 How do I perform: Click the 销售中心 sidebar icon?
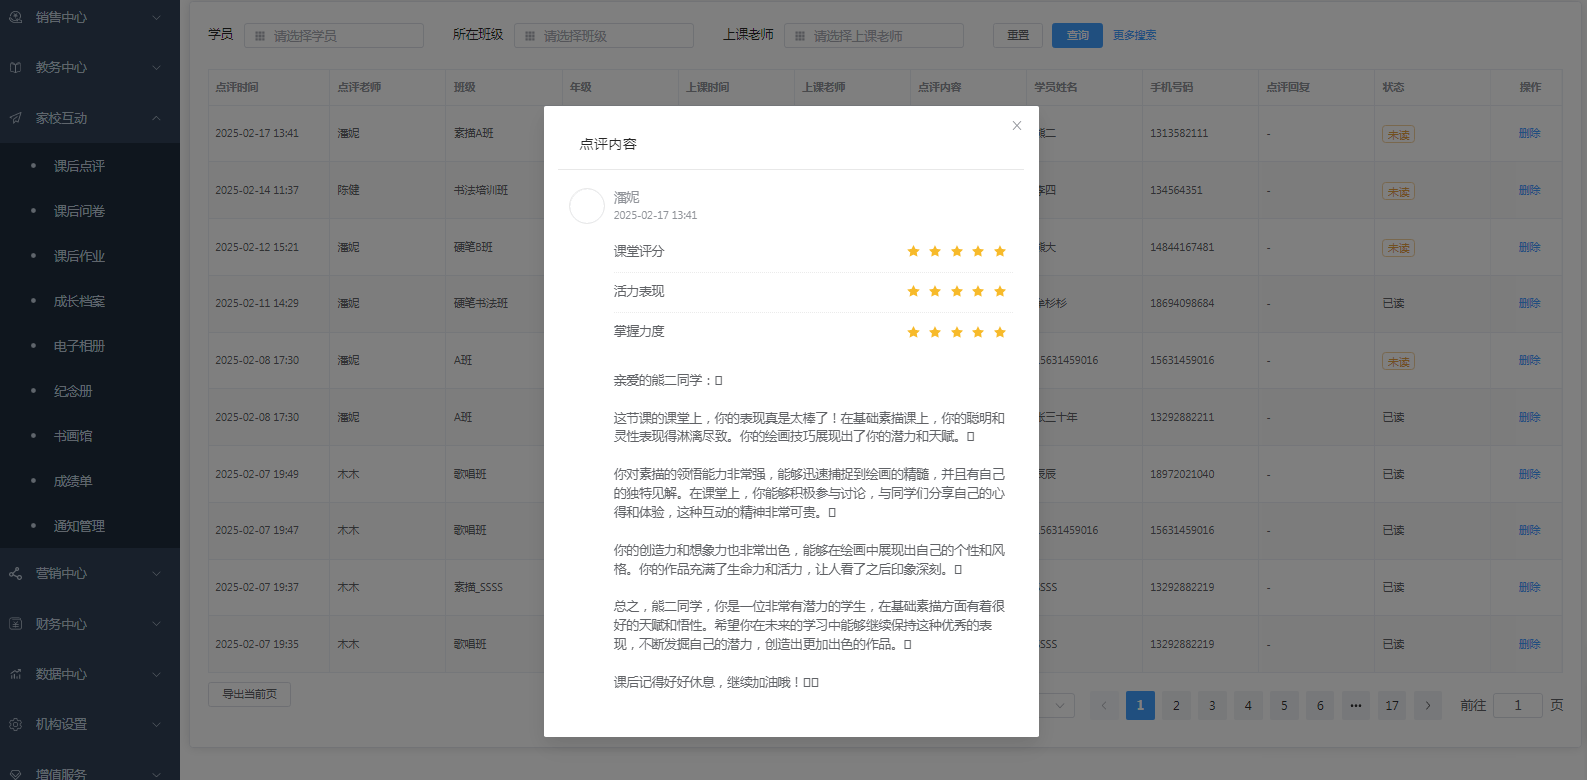pyautogui.click(x=16, y=17)
